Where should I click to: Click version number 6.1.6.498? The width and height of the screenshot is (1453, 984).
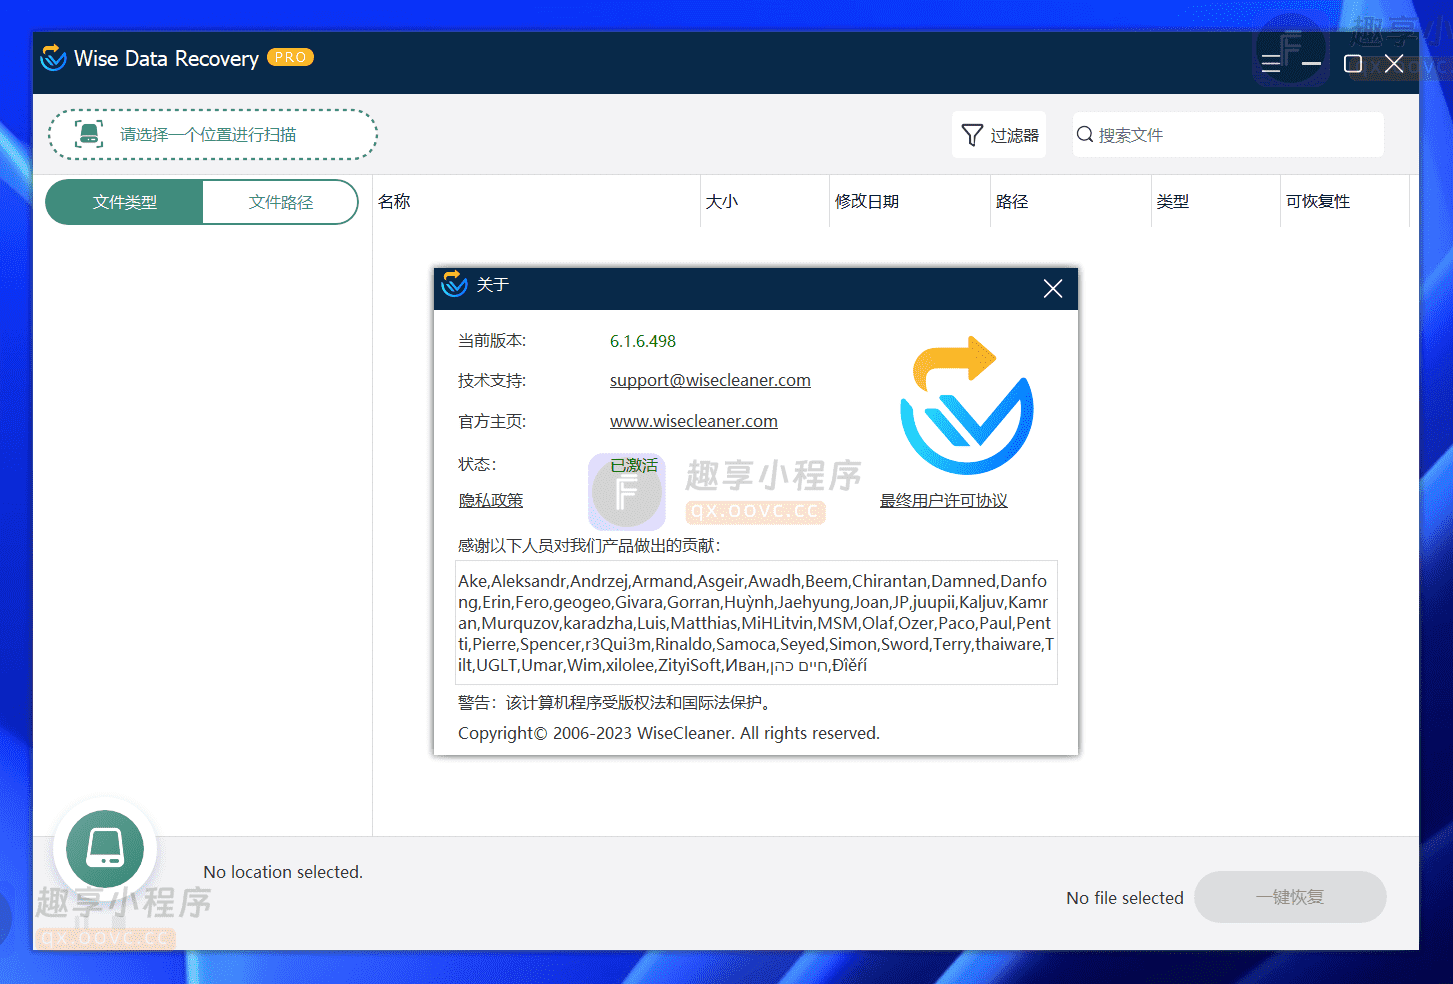point(643,341)
